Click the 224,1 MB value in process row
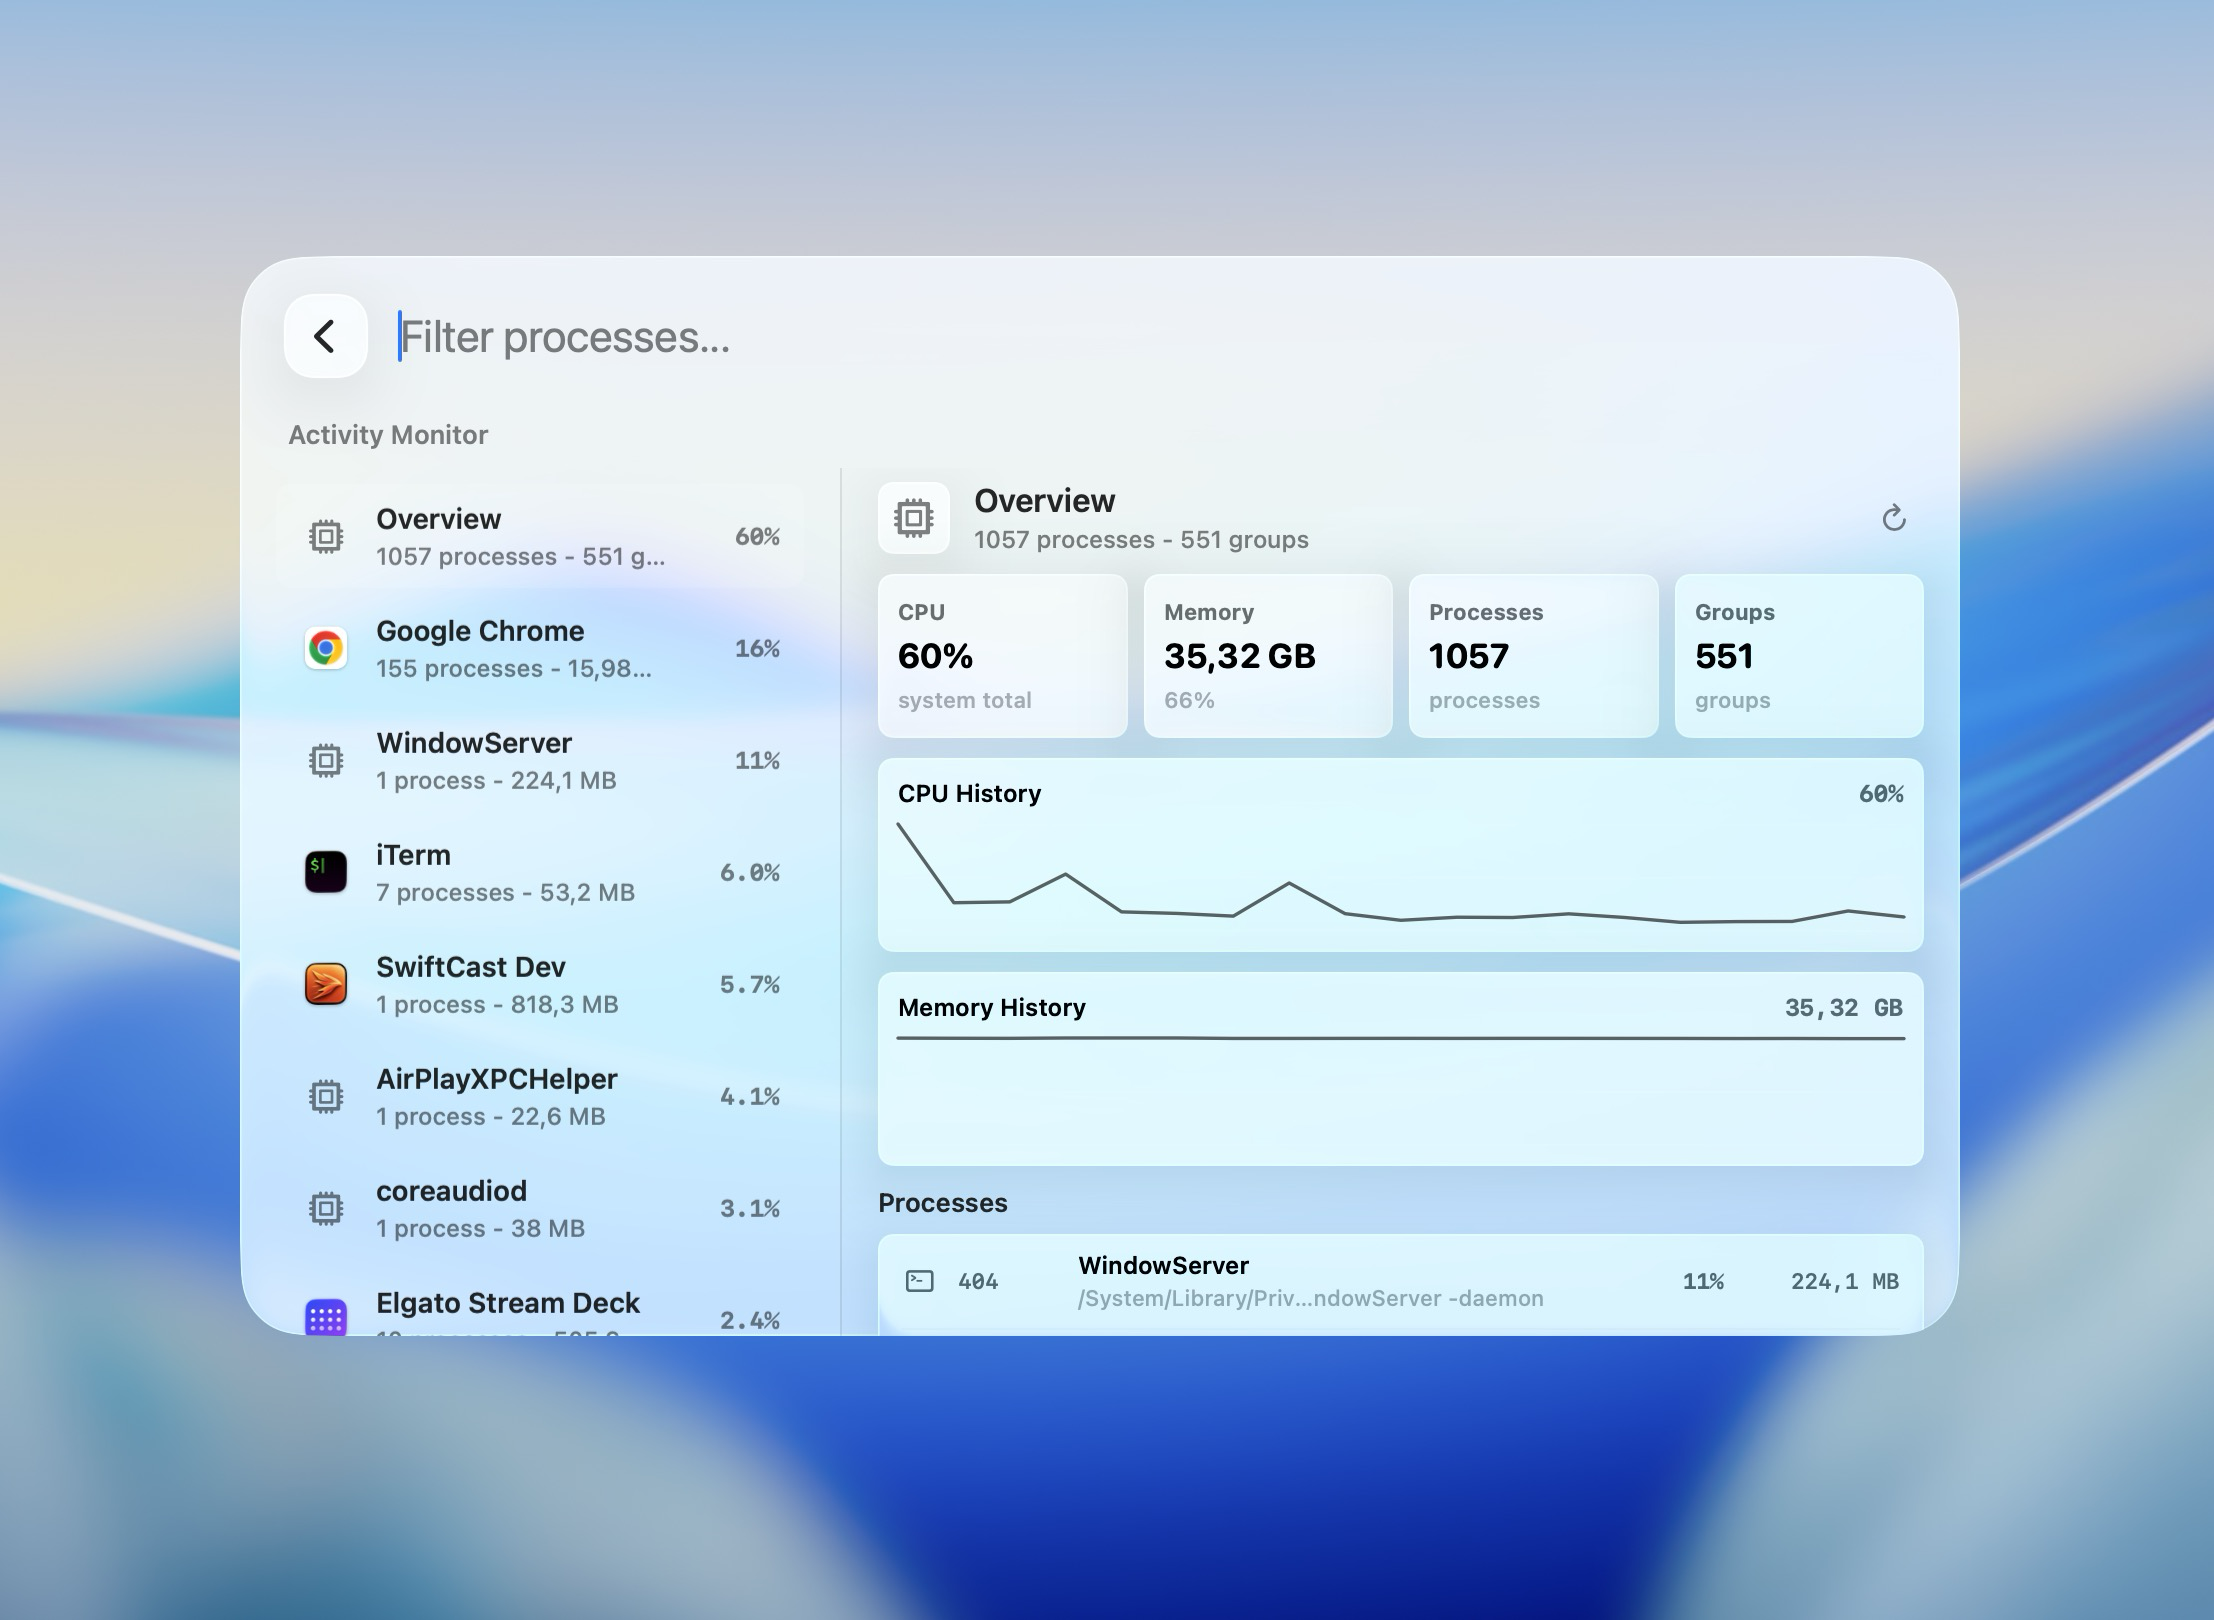 (1844, 1281)
